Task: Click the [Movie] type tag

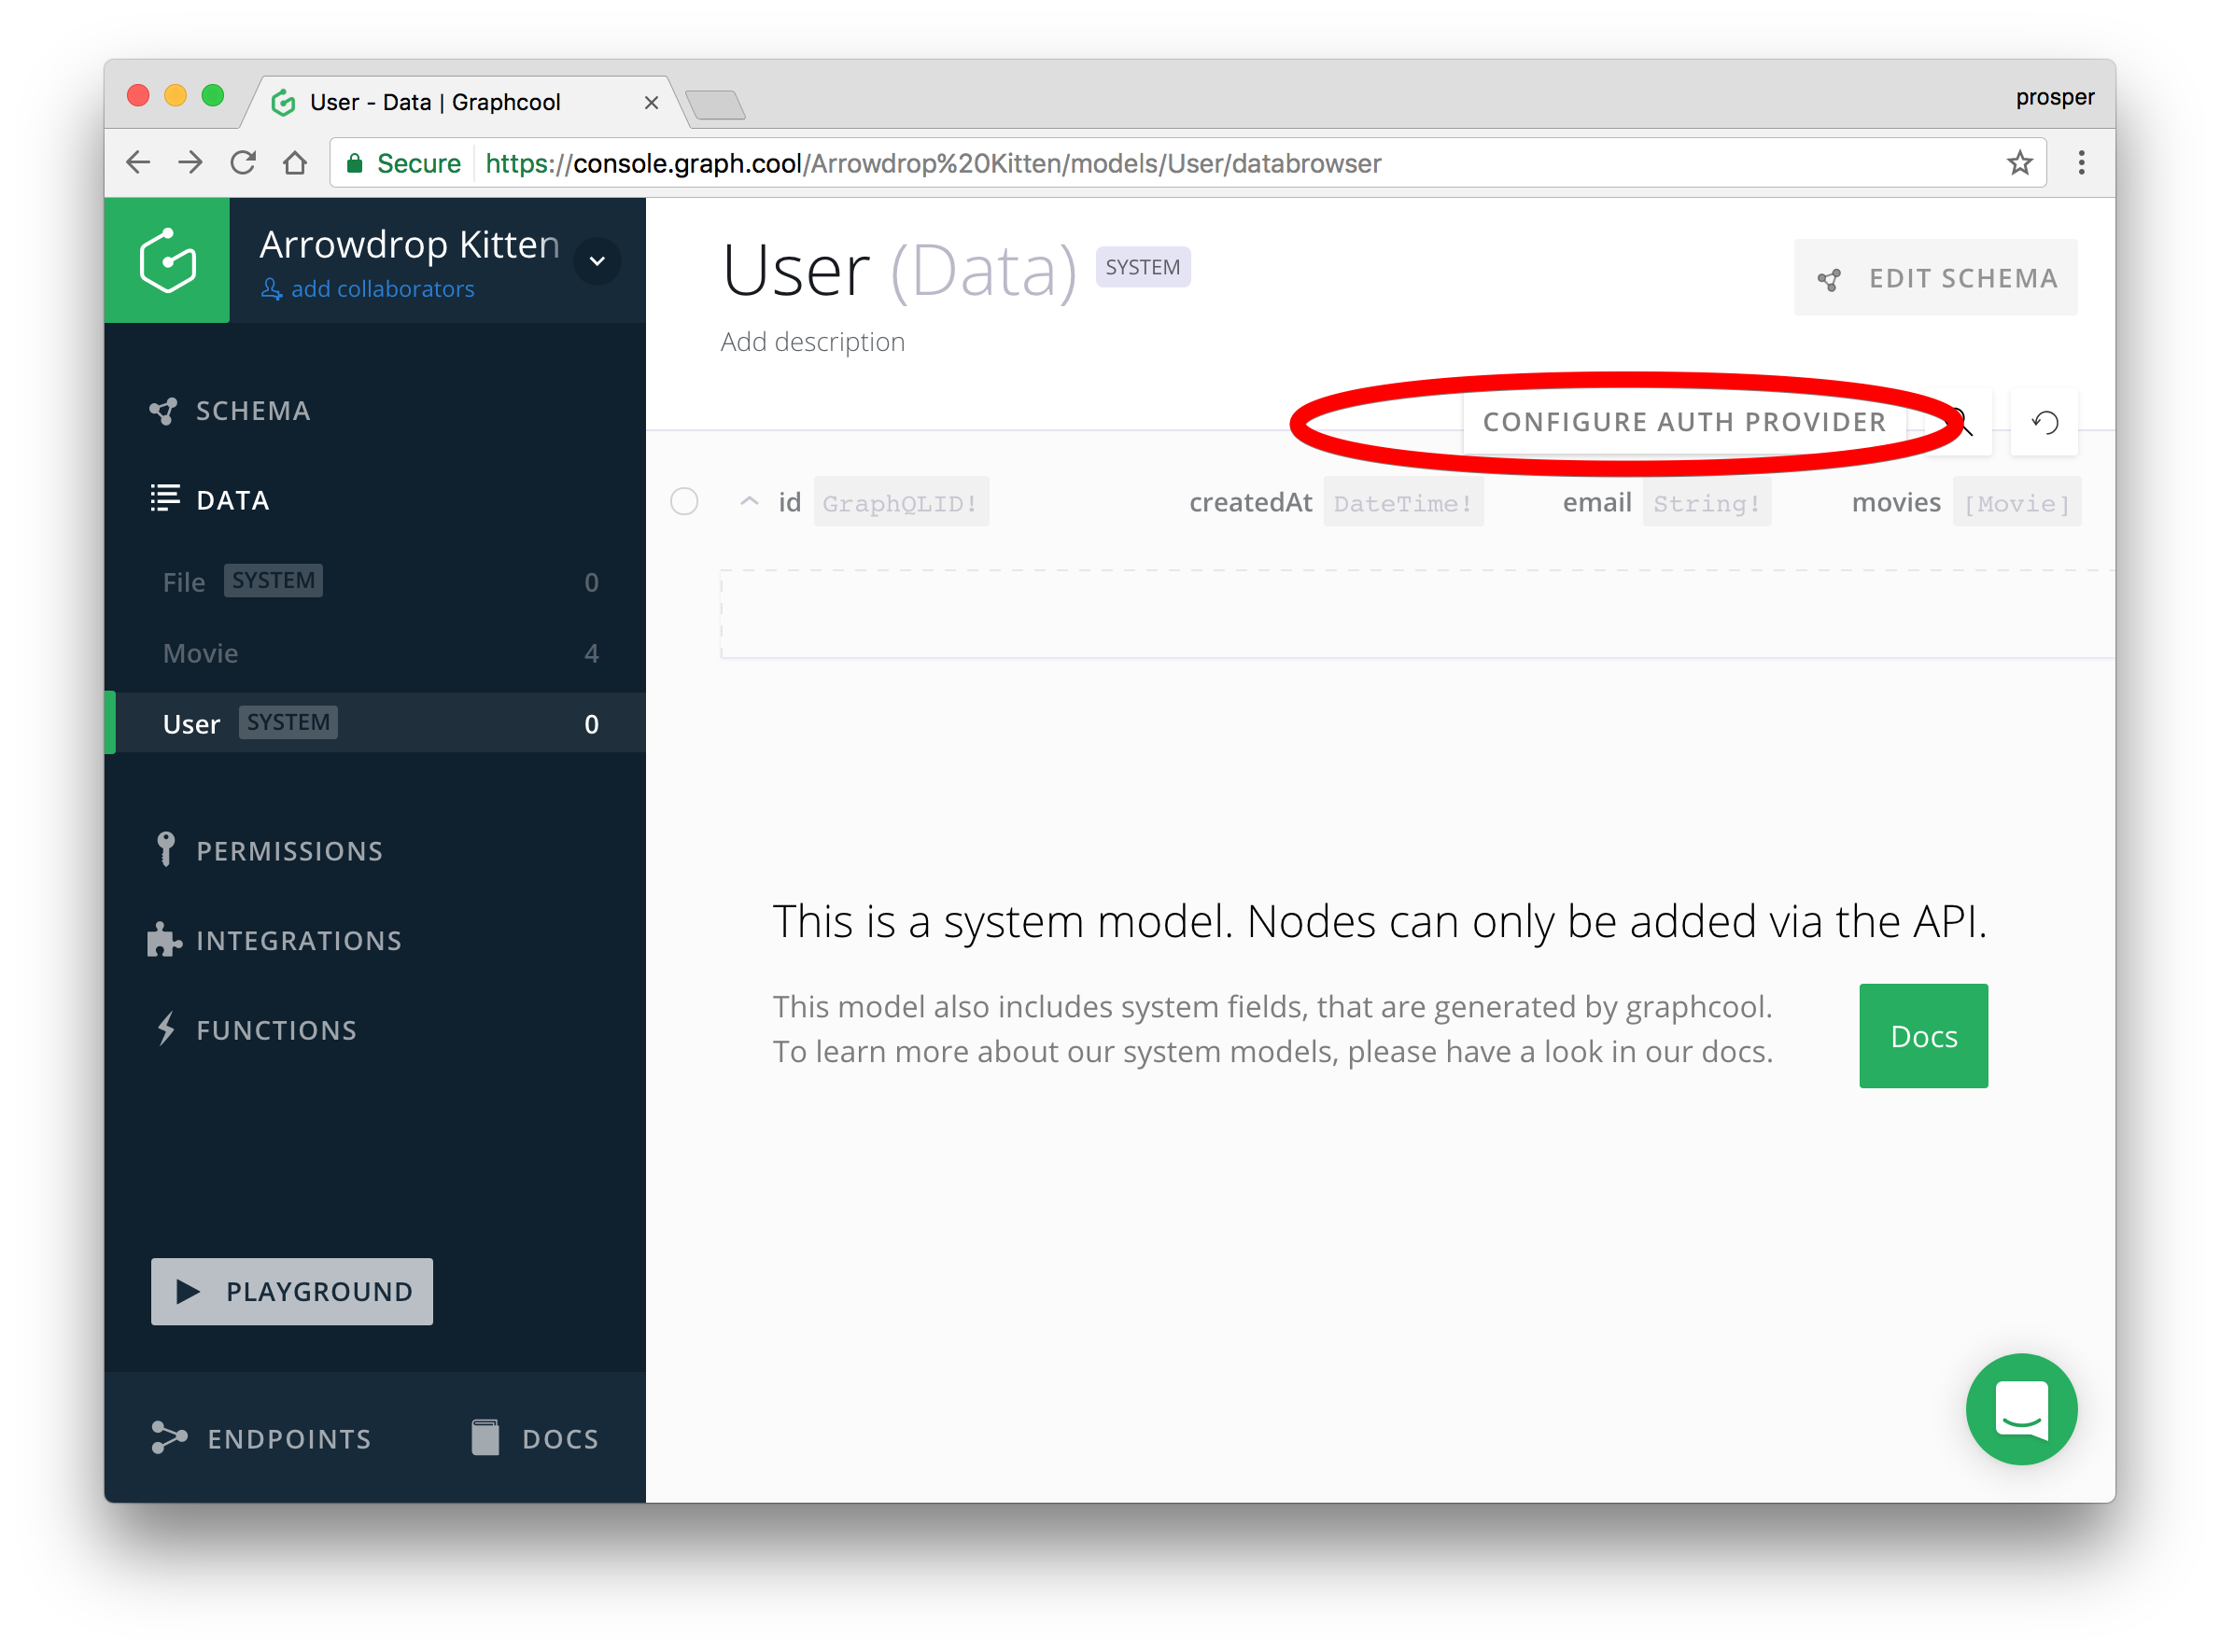Action: coord(2017,502)
